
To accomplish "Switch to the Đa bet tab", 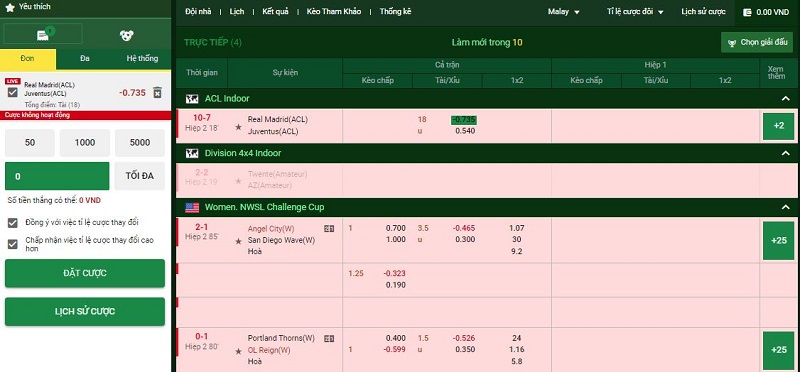I will tap(85, 59).
